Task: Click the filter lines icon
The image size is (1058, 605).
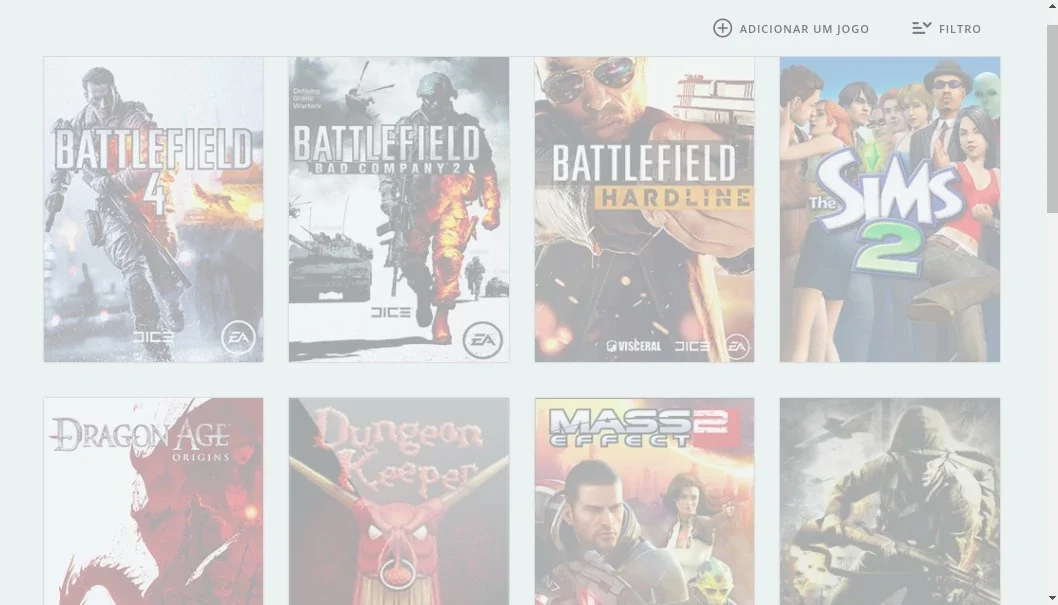Action: click(922, 28)
